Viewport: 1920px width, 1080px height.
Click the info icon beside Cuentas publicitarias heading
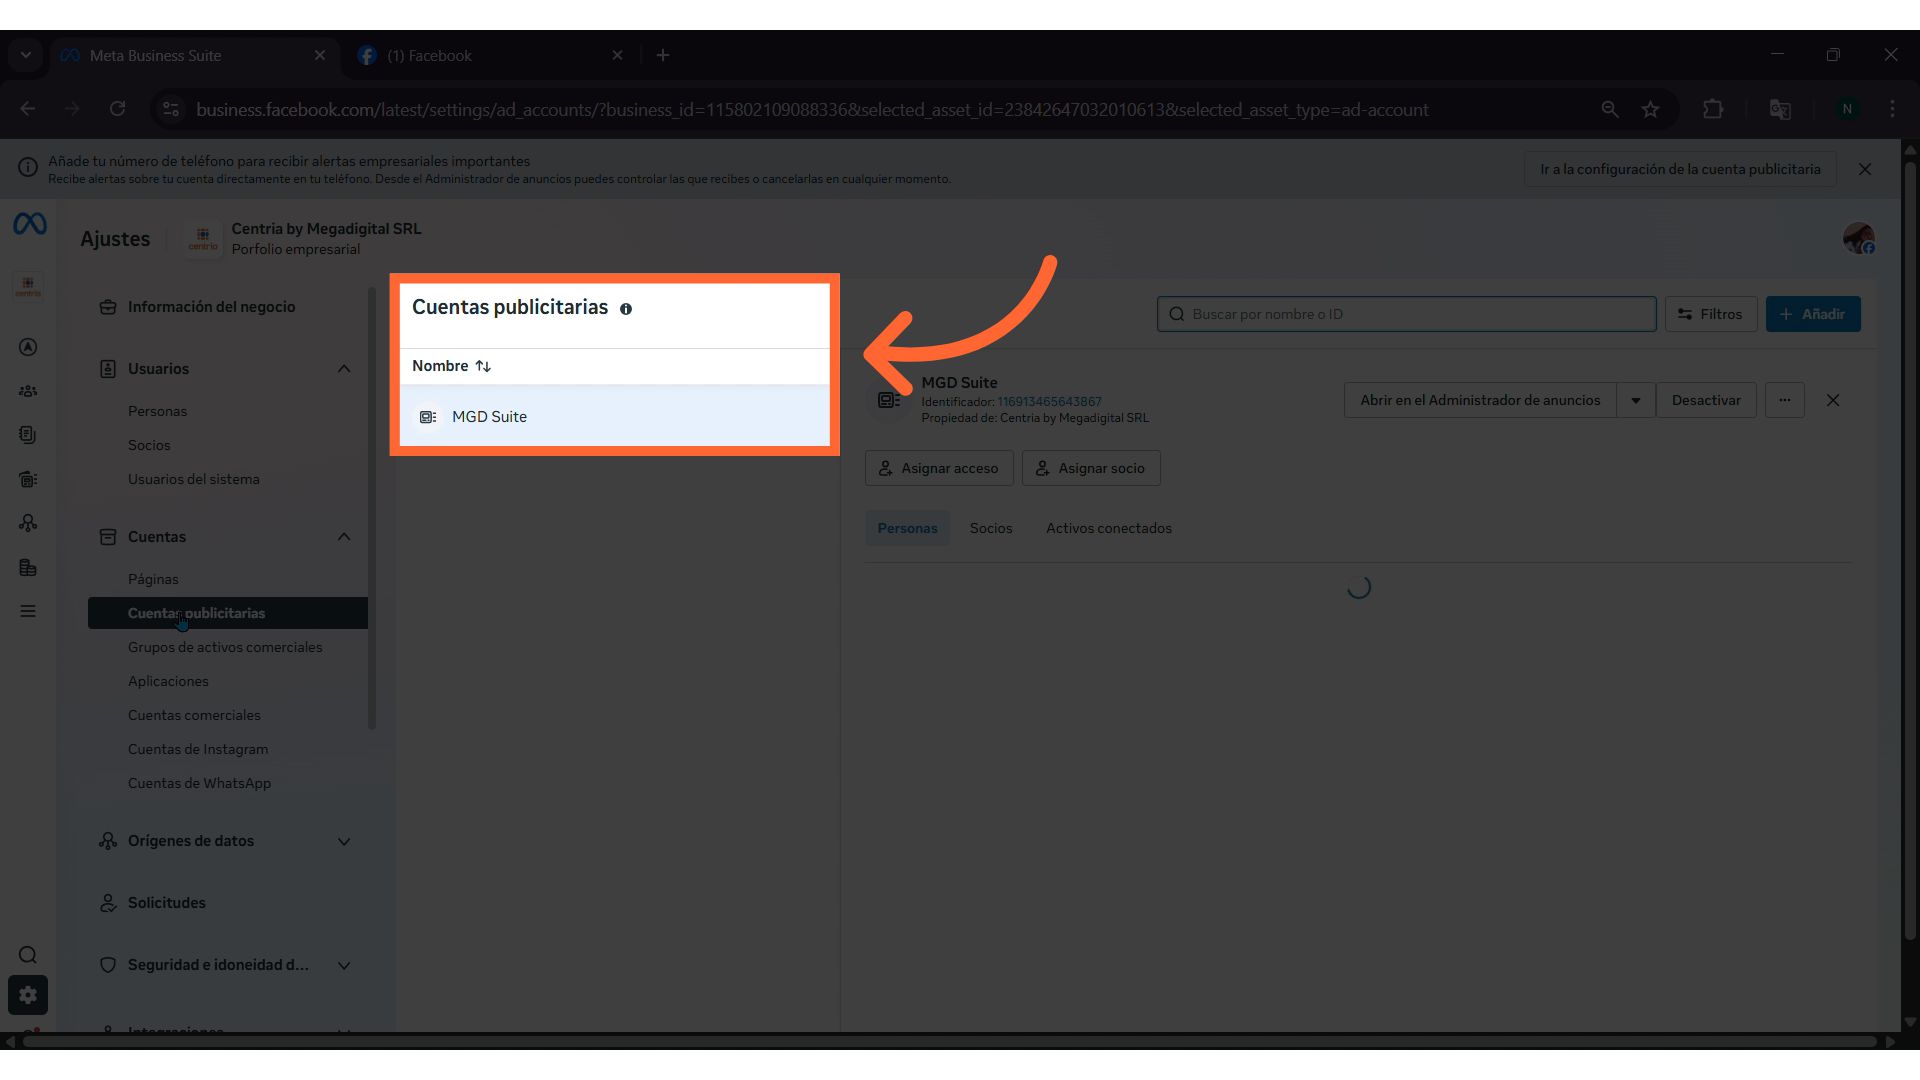tap(626, 309)
